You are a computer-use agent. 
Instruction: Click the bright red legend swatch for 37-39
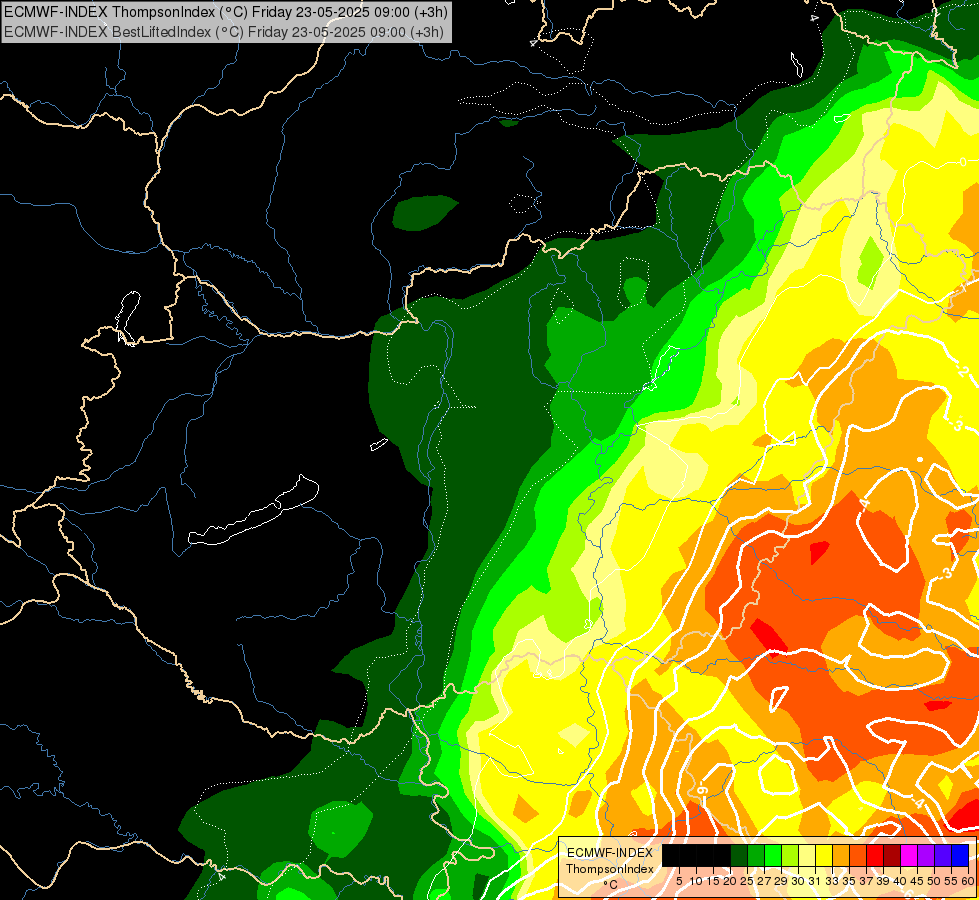click(x=875, y=855)
